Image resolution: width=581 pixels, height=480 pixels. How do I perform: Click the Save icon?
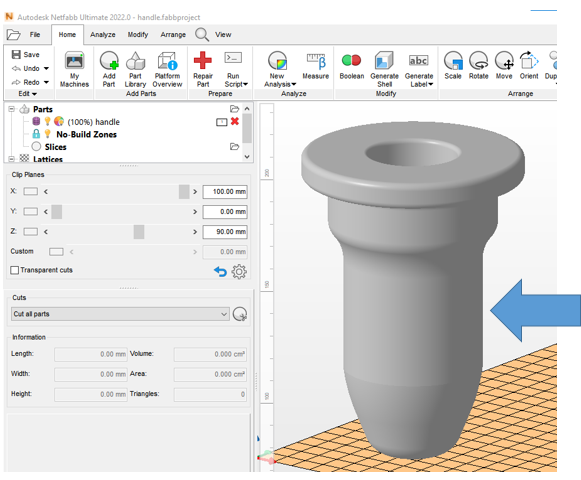[x=16, y=54]
